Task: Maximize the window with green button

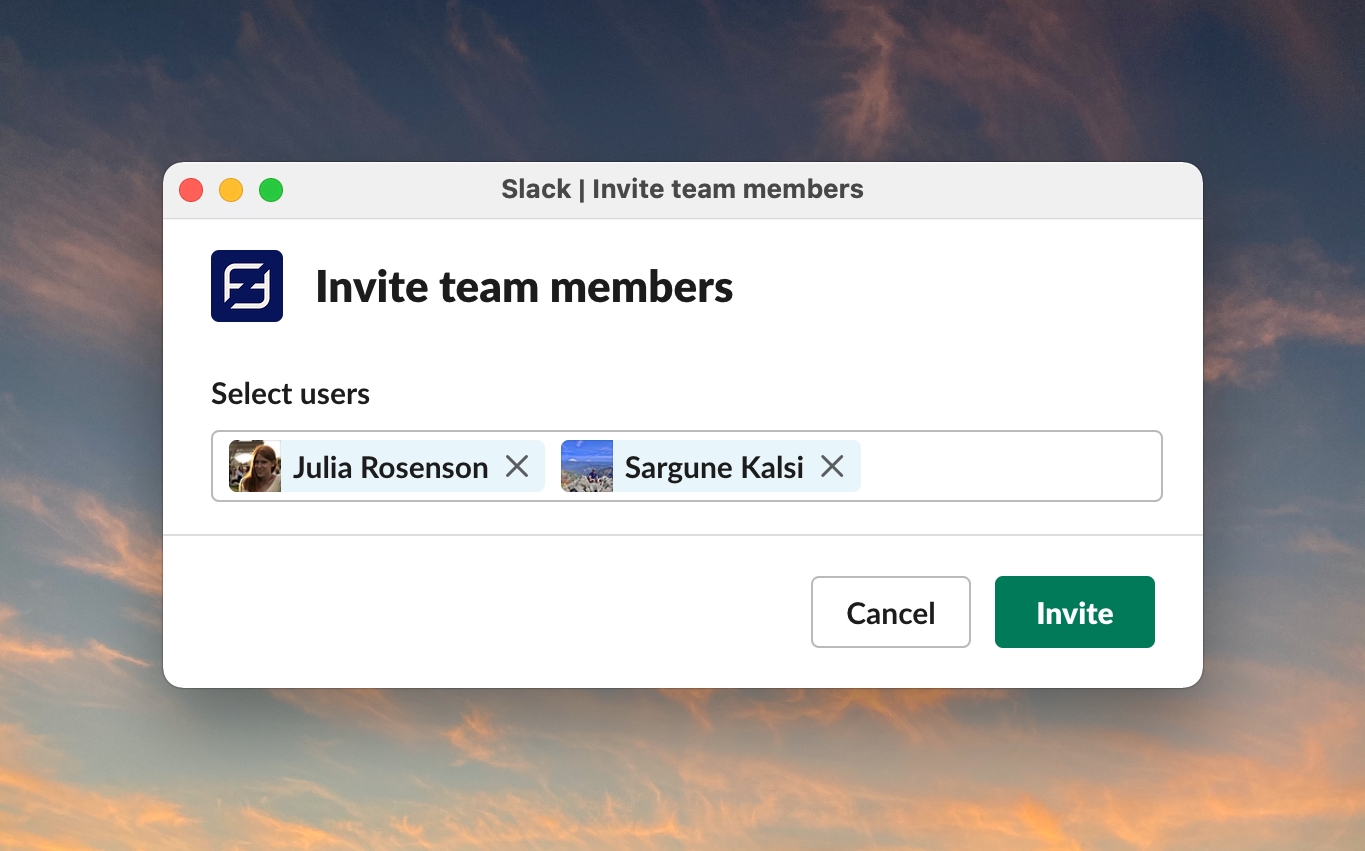Action: point(271,190)
